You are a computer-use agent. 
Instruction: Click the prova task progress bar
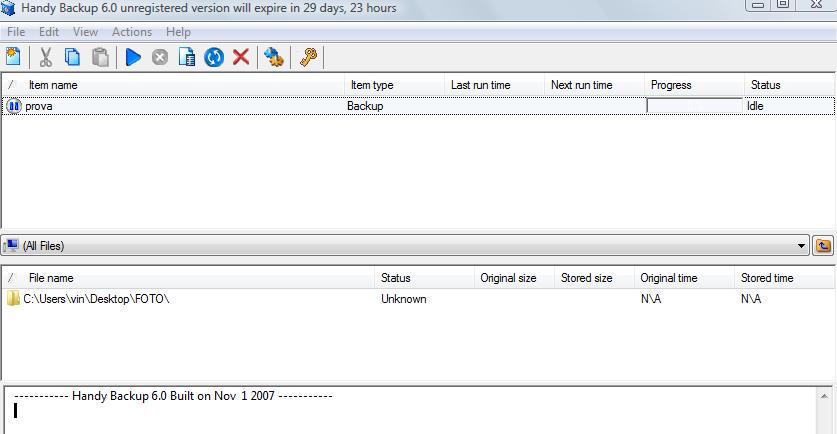[x=694, y=106]
